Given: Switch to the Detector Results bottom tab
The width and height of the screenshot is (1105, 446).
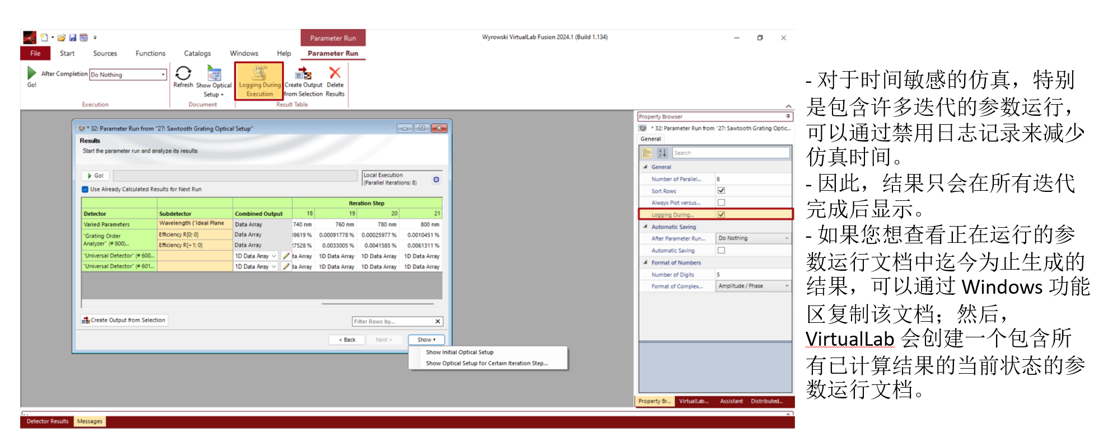Looking at the screenshot, I should click(x=47, y=421).
